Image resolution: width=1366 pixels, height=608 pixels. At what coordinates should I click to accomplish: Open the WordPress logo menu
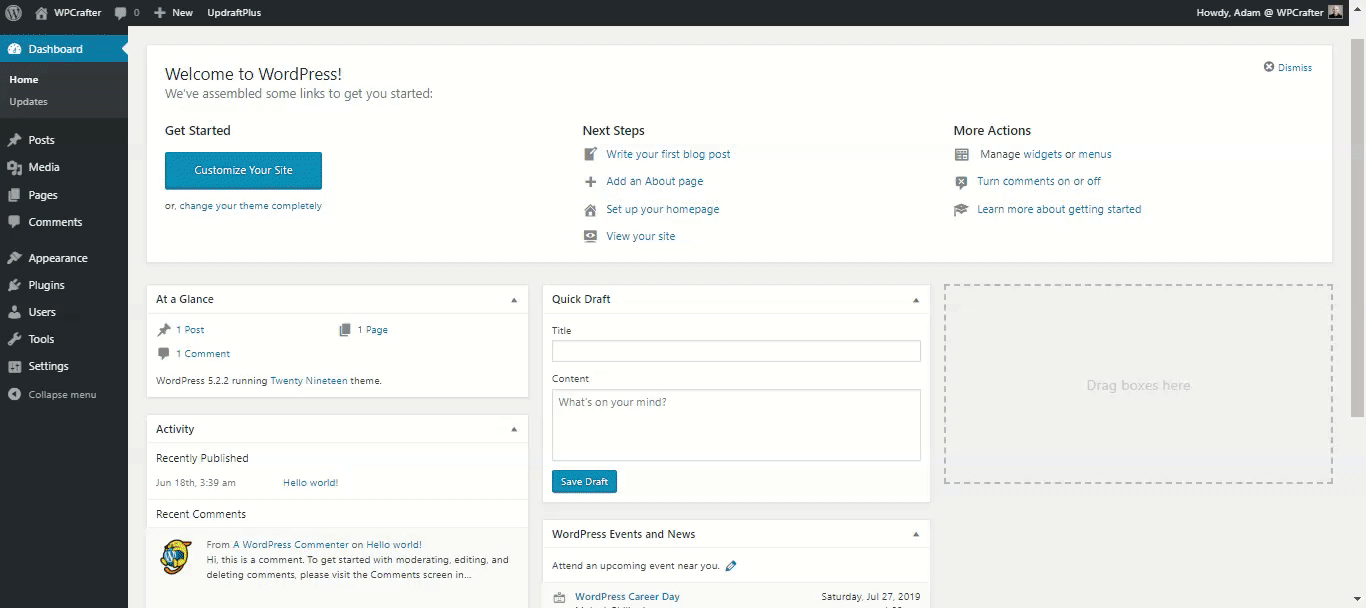[14, 13]
